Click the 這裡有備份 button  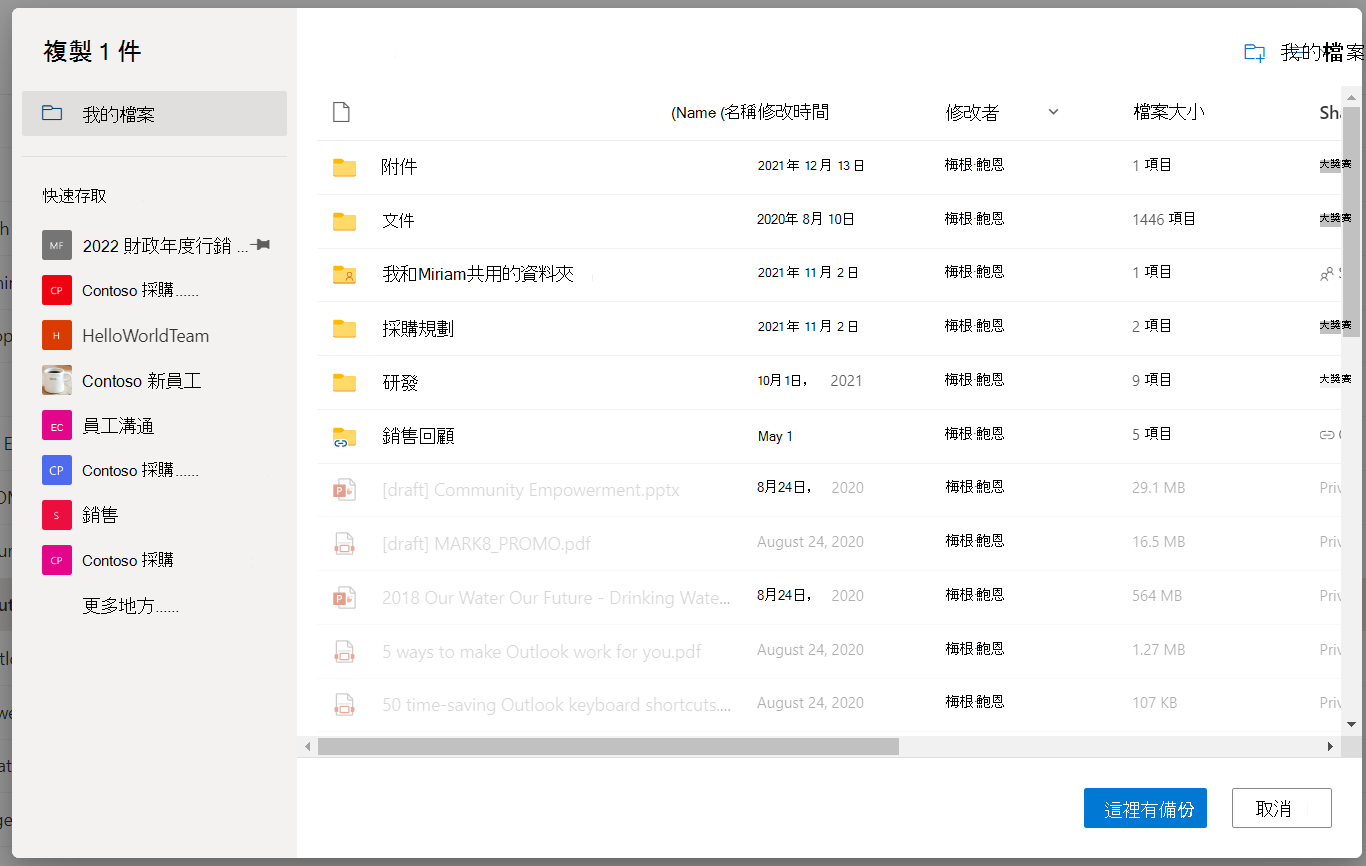pyautogui.click(x=1145, y=808)
